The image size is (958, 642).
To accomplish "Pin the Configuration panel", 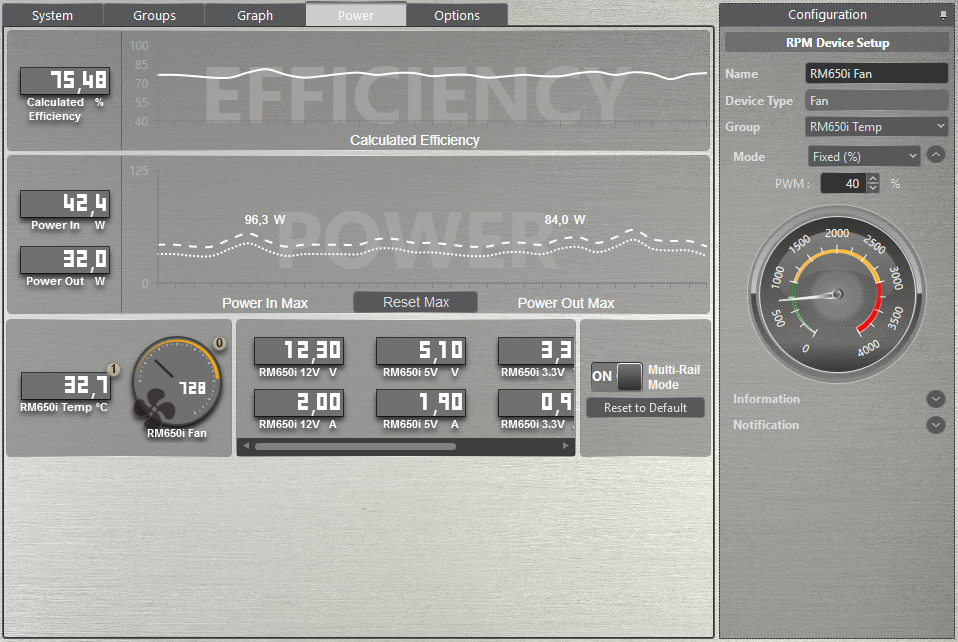I will click(943, 15).
